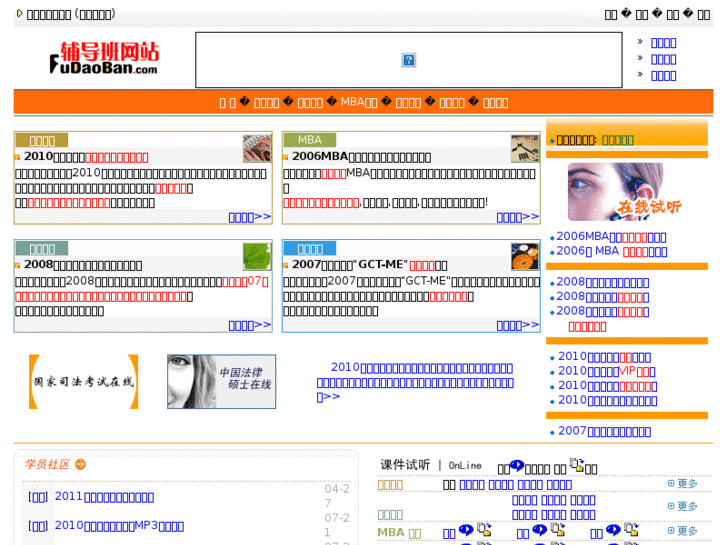Click the third blue listen bubble in MBA row
The height and width of the screenshot is (545, 727).
(613, 530)
